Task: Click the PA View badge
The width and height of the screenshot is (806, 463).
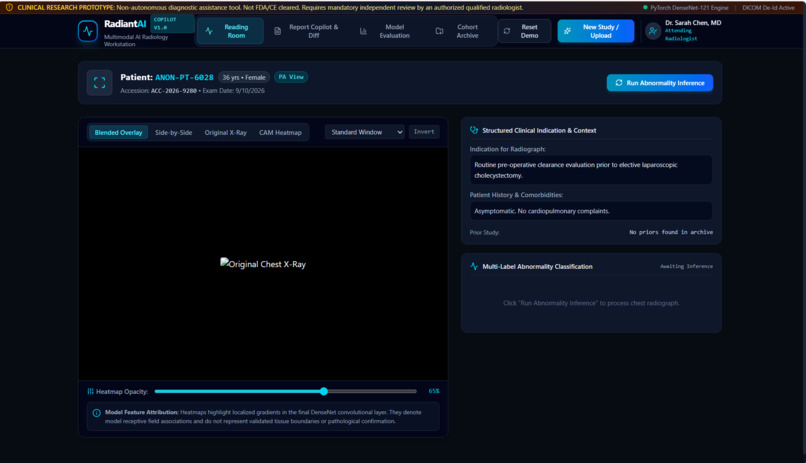Action: point(291,77)
